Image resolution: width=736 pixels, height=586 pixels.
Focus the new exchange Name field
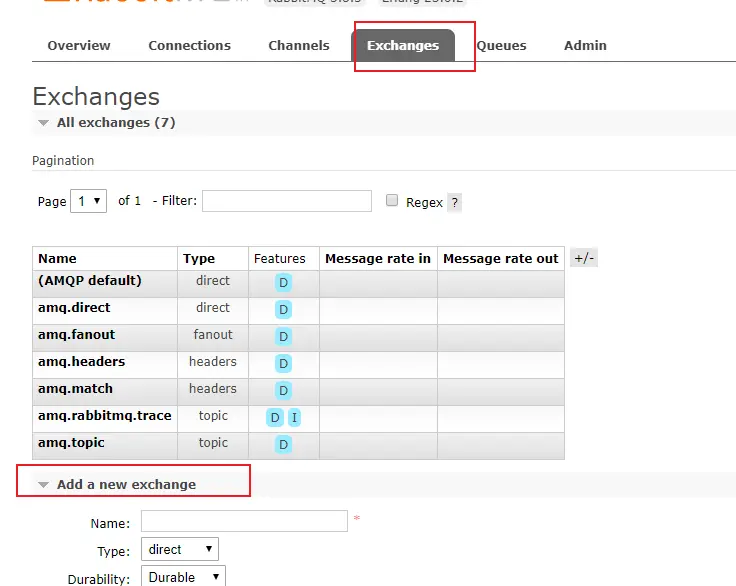pos(245,521)
